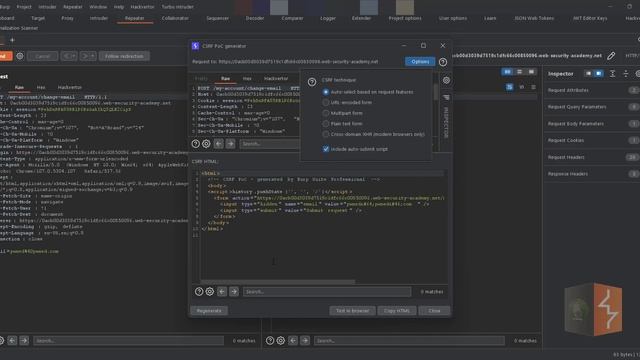Switch dialog request view to Hex tab
The width and height of the screenshot is (640, 360).
coord(247,78)
